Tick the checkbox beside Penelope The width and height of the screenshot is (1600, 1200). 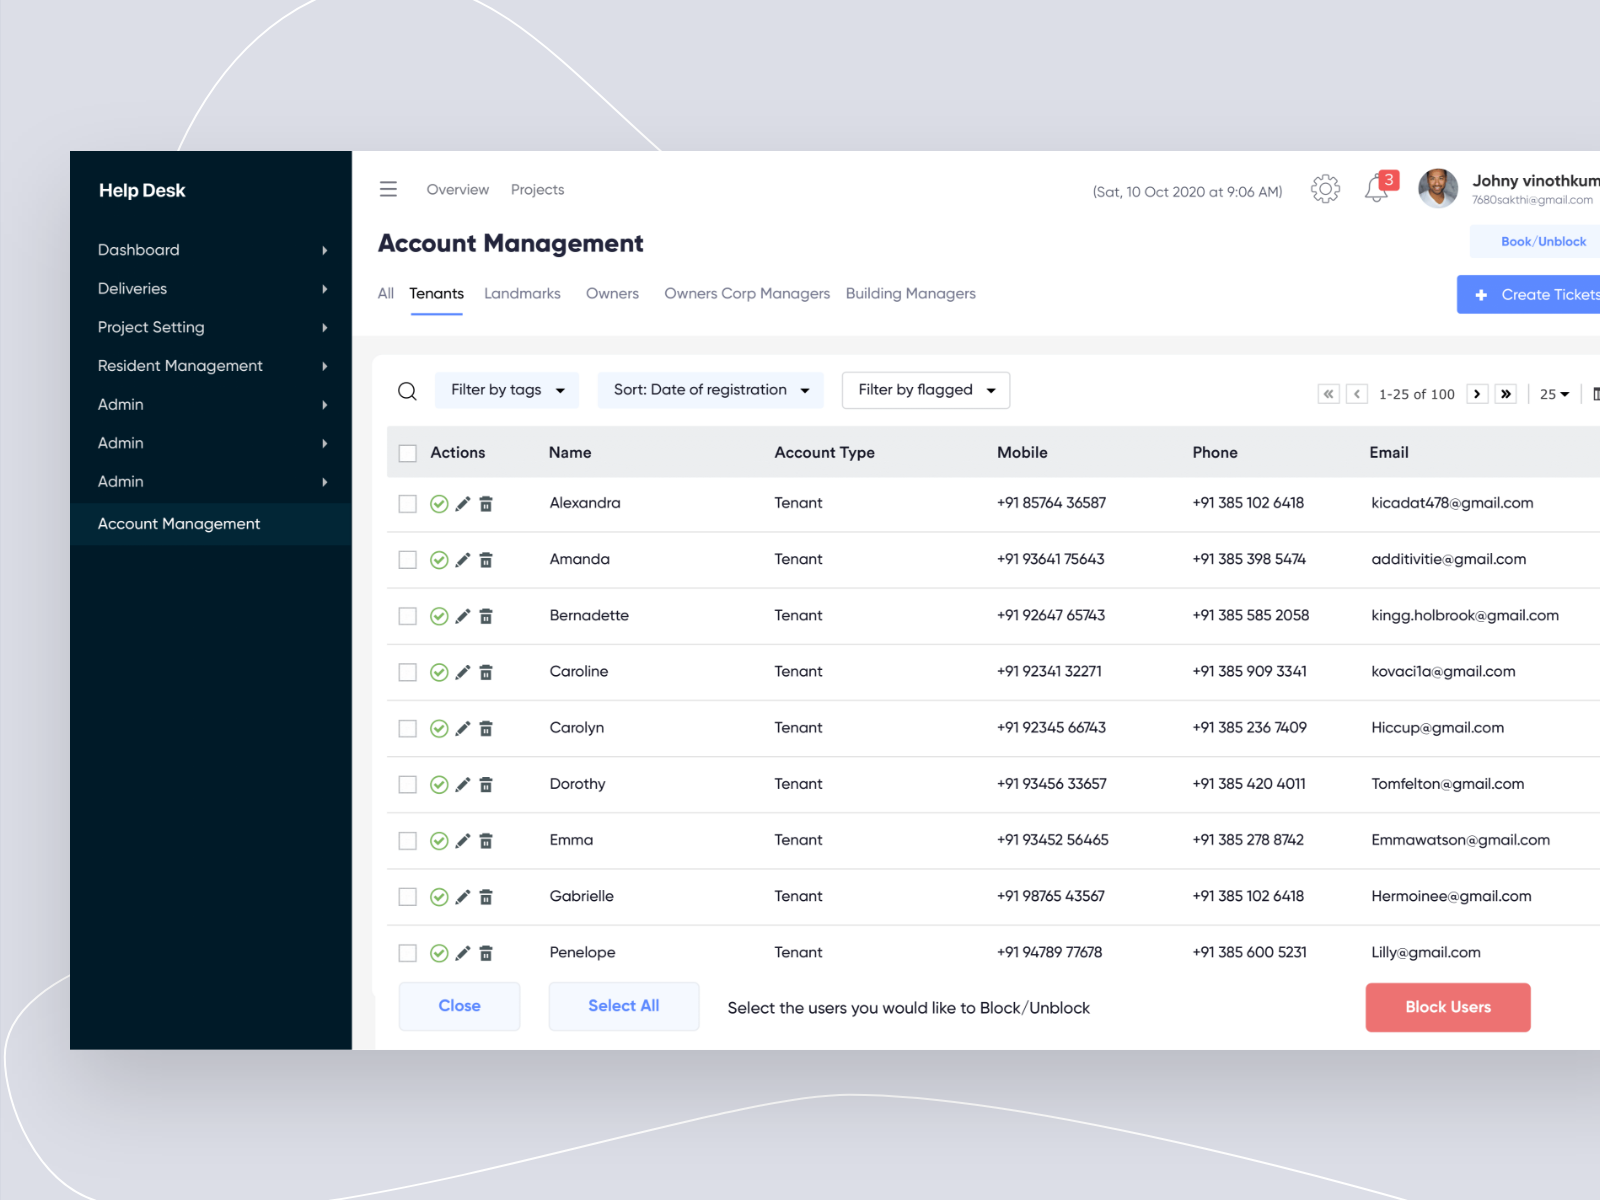[x=407, y=953]
